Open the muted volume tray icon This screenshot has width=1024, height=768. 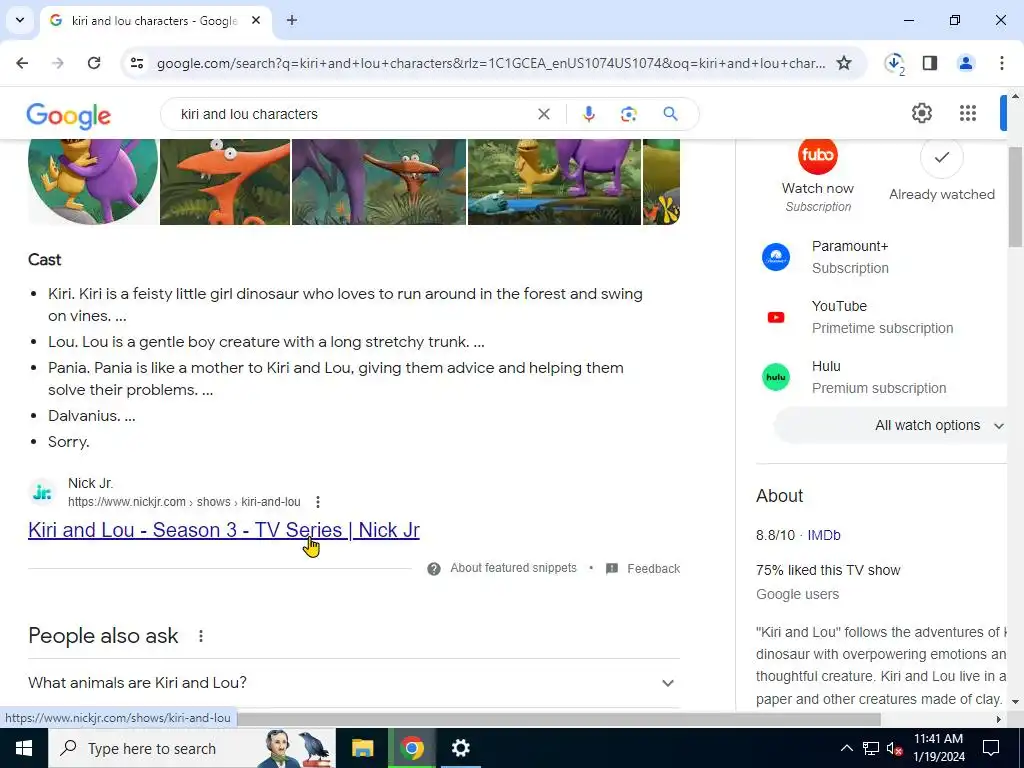click(895, 748)
